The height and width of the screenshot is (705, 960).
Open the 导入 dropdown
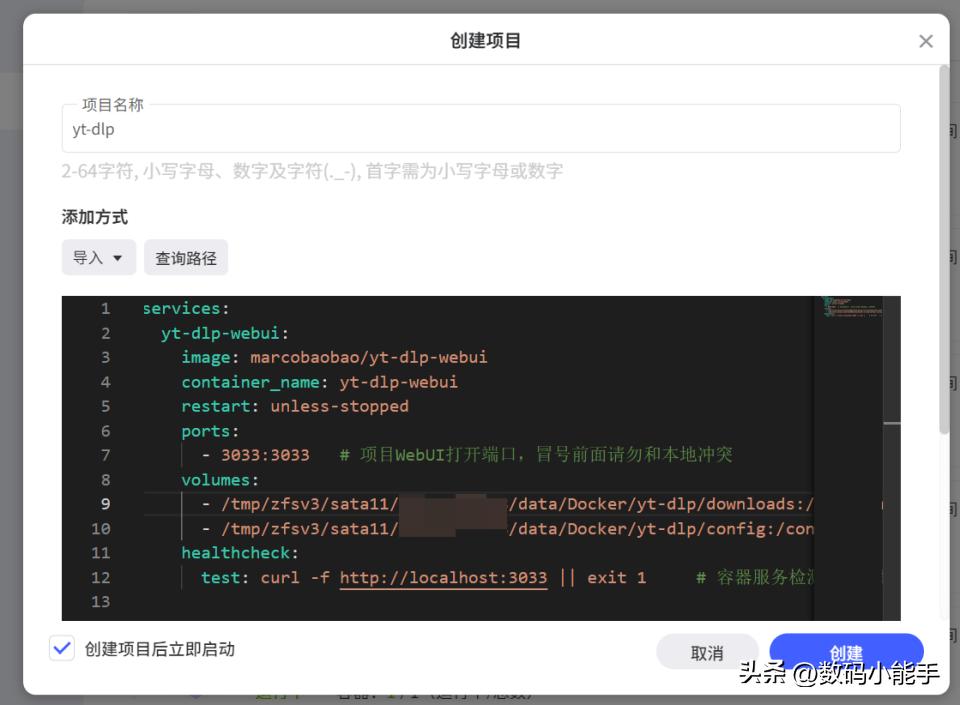[99, 258]
